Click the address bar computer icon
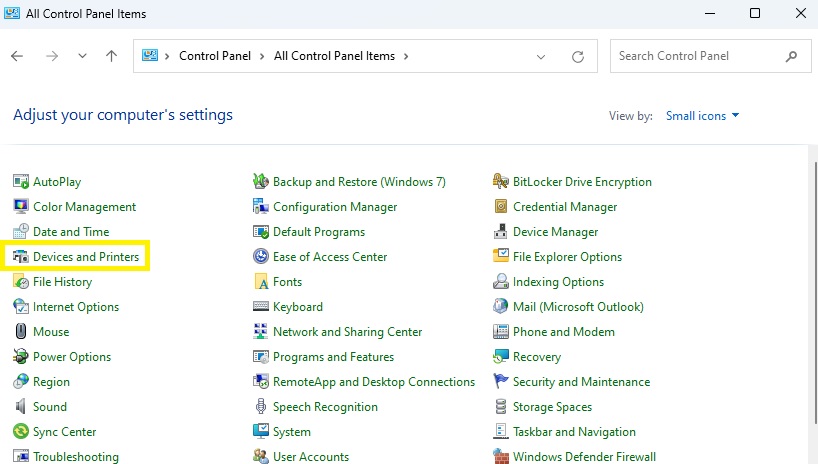This screenshot has width=818, height=464. [x=150, y=55]
